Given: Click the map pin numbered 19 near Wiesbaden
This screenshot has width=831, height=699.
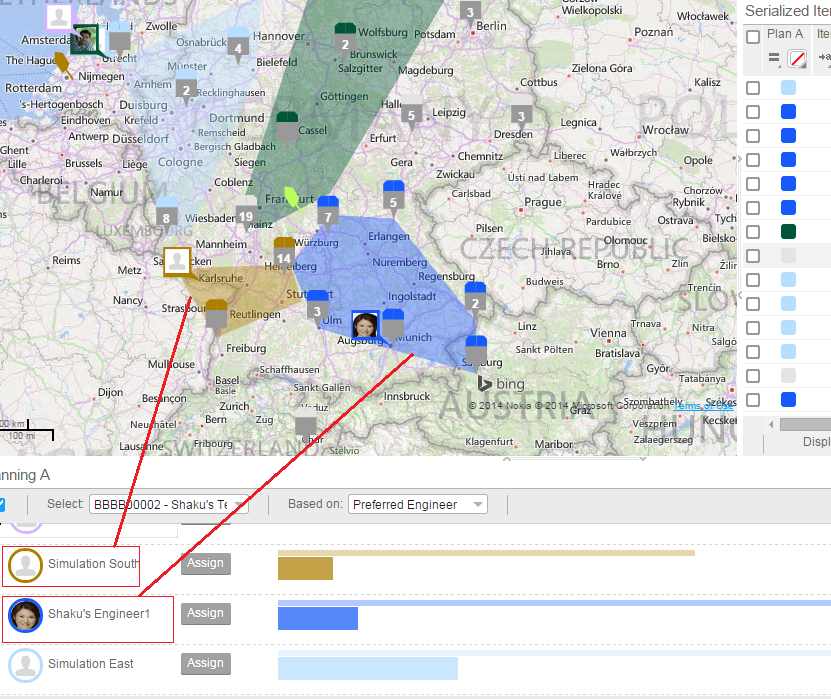Looking at the screenshot, I should click(246, 216).
